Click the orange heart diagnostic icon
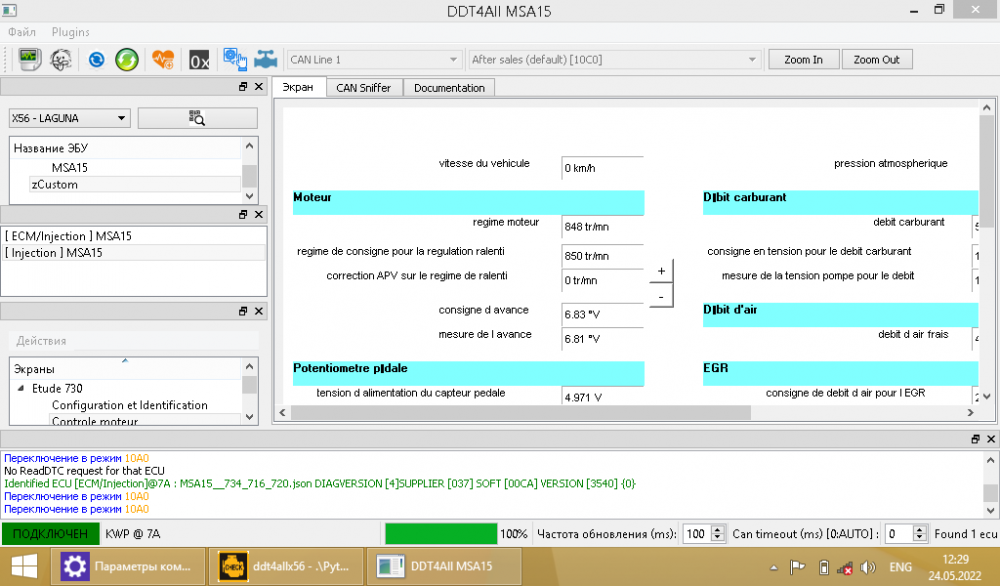Image resolution: width=1000 pixels, height=586 pixels. pyautogui.click(x=163, y=59)
